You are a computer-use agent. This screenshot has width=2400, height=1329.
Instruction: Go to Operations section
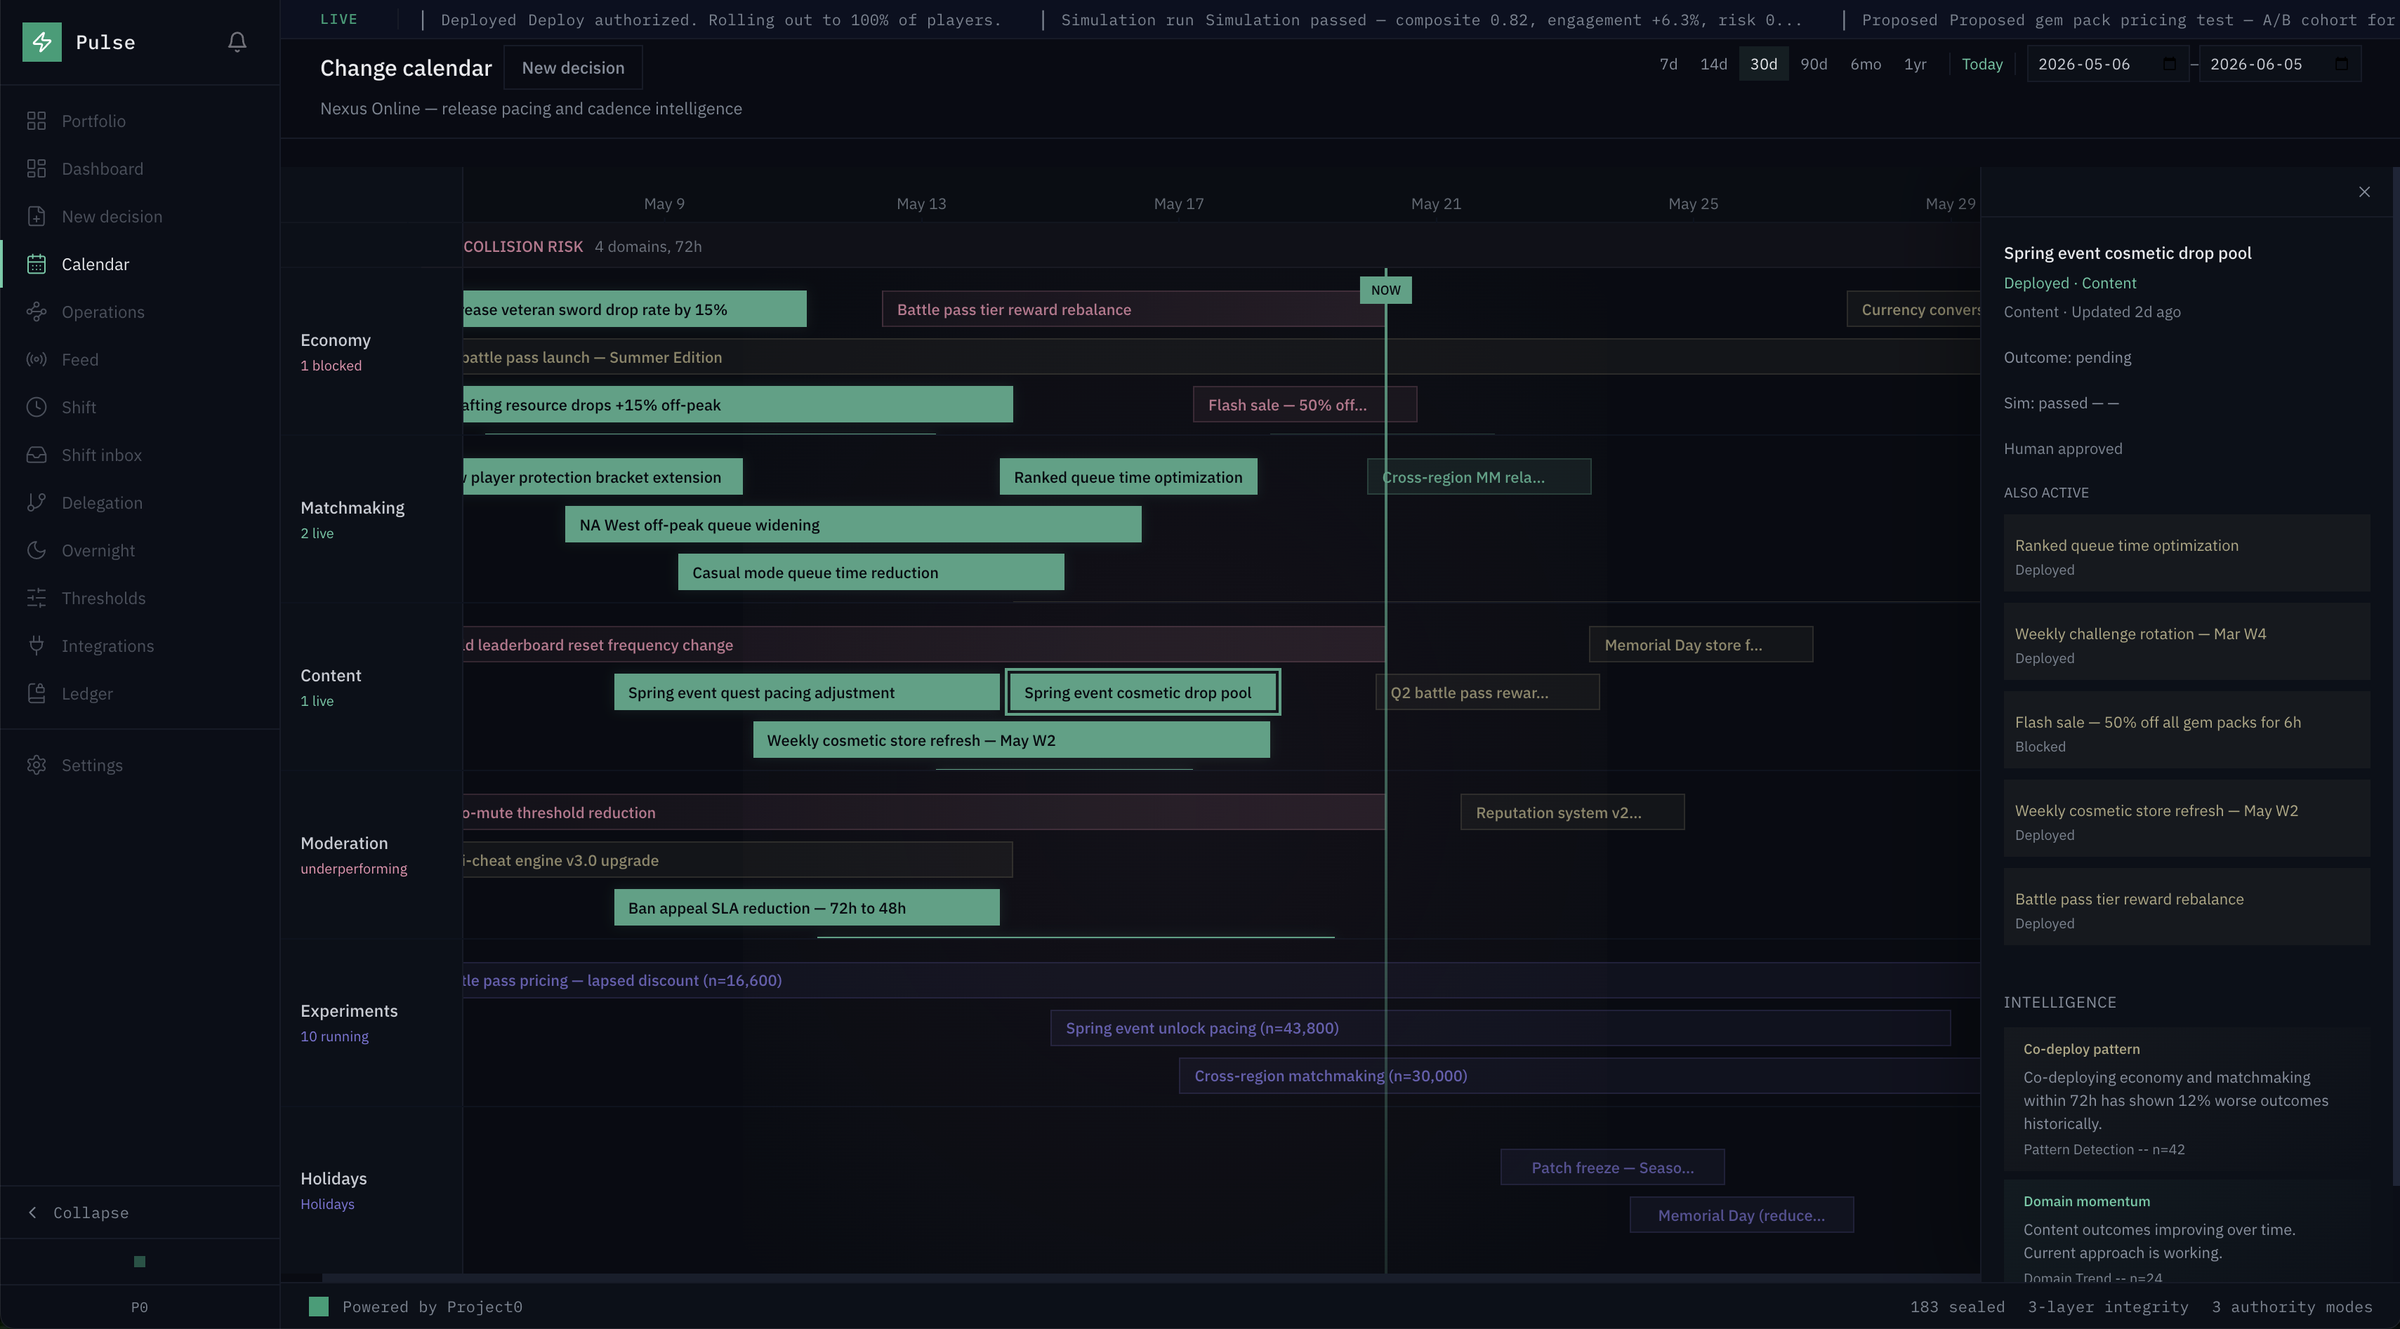point(140,312)
